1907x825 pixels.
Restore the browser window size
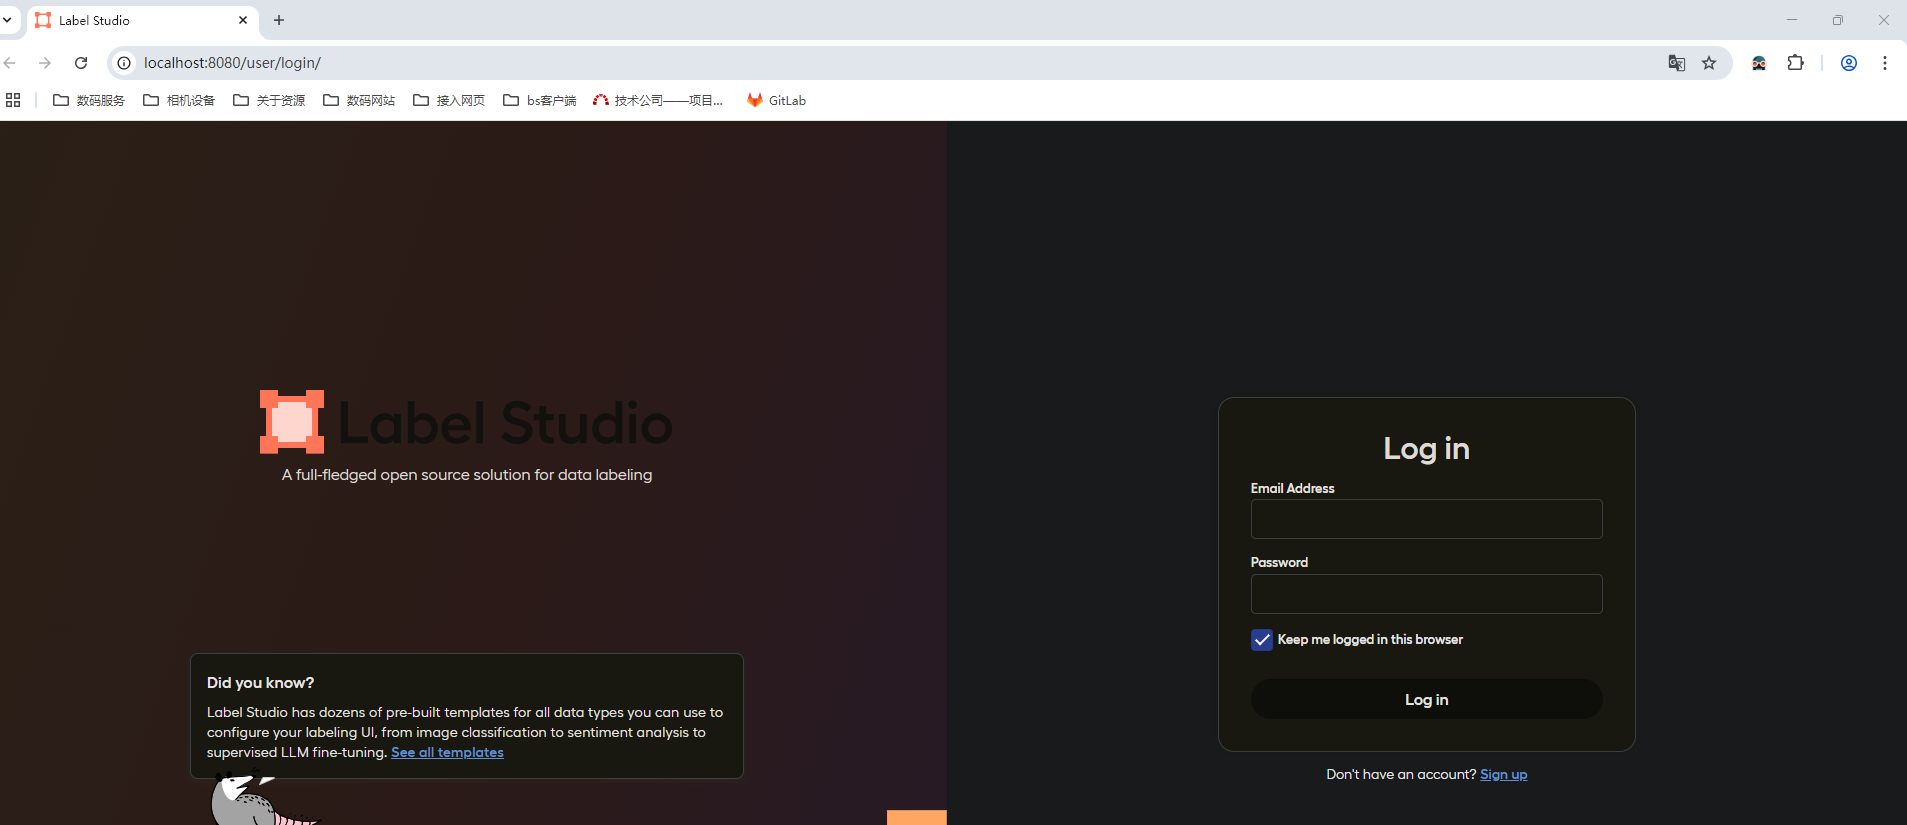(1838, 20)
